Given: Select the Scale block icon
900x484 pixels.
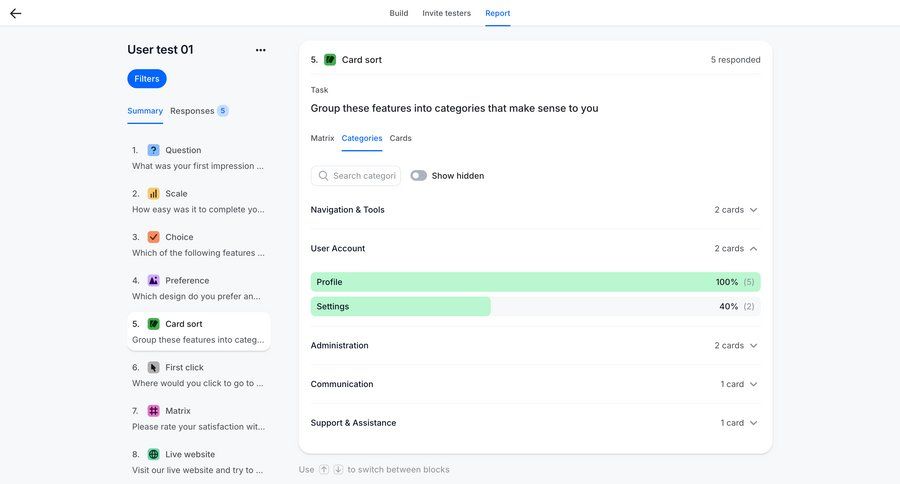Looking at the screenshot, I should pos(153,194).
